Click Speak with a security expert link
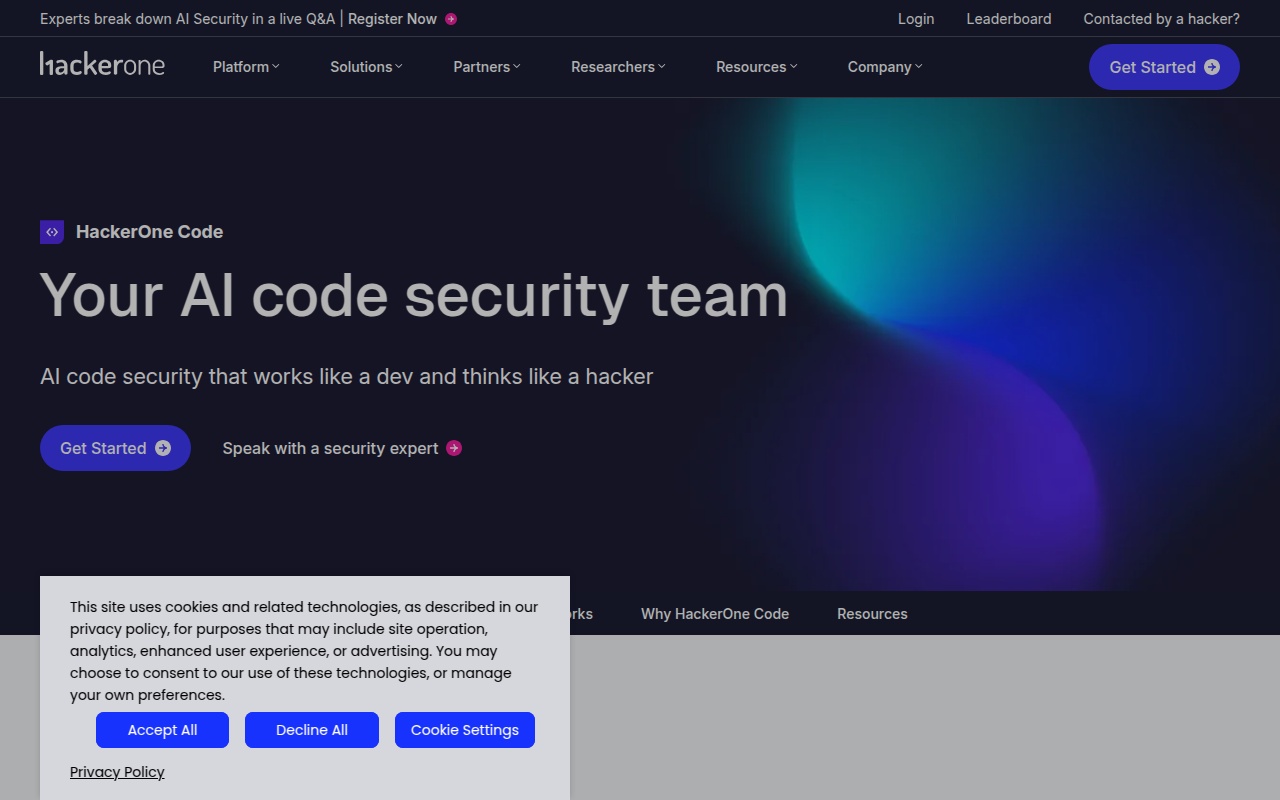Screen dimensions: 1280x800 pyautogui.click(x=330, y=448)
